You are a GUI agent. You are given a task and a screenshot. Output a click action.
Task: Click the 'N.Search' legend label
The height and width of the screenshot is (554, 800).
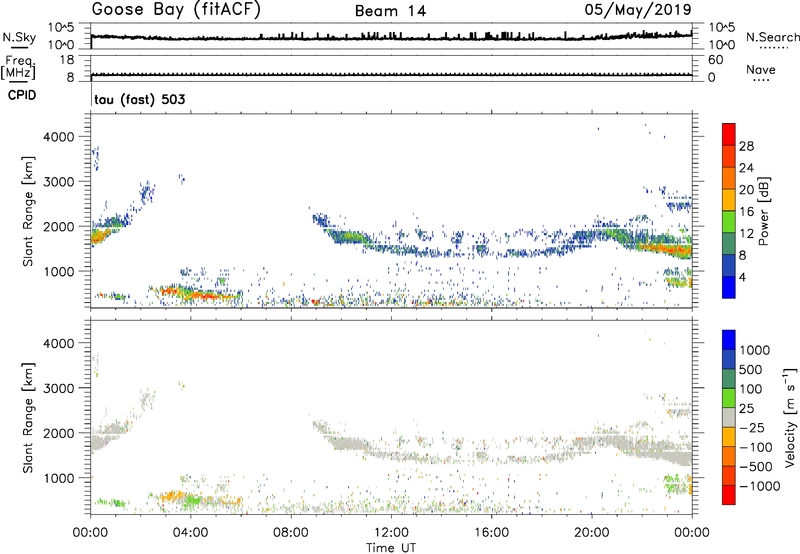pyautogui.click(x=772, y=37)
